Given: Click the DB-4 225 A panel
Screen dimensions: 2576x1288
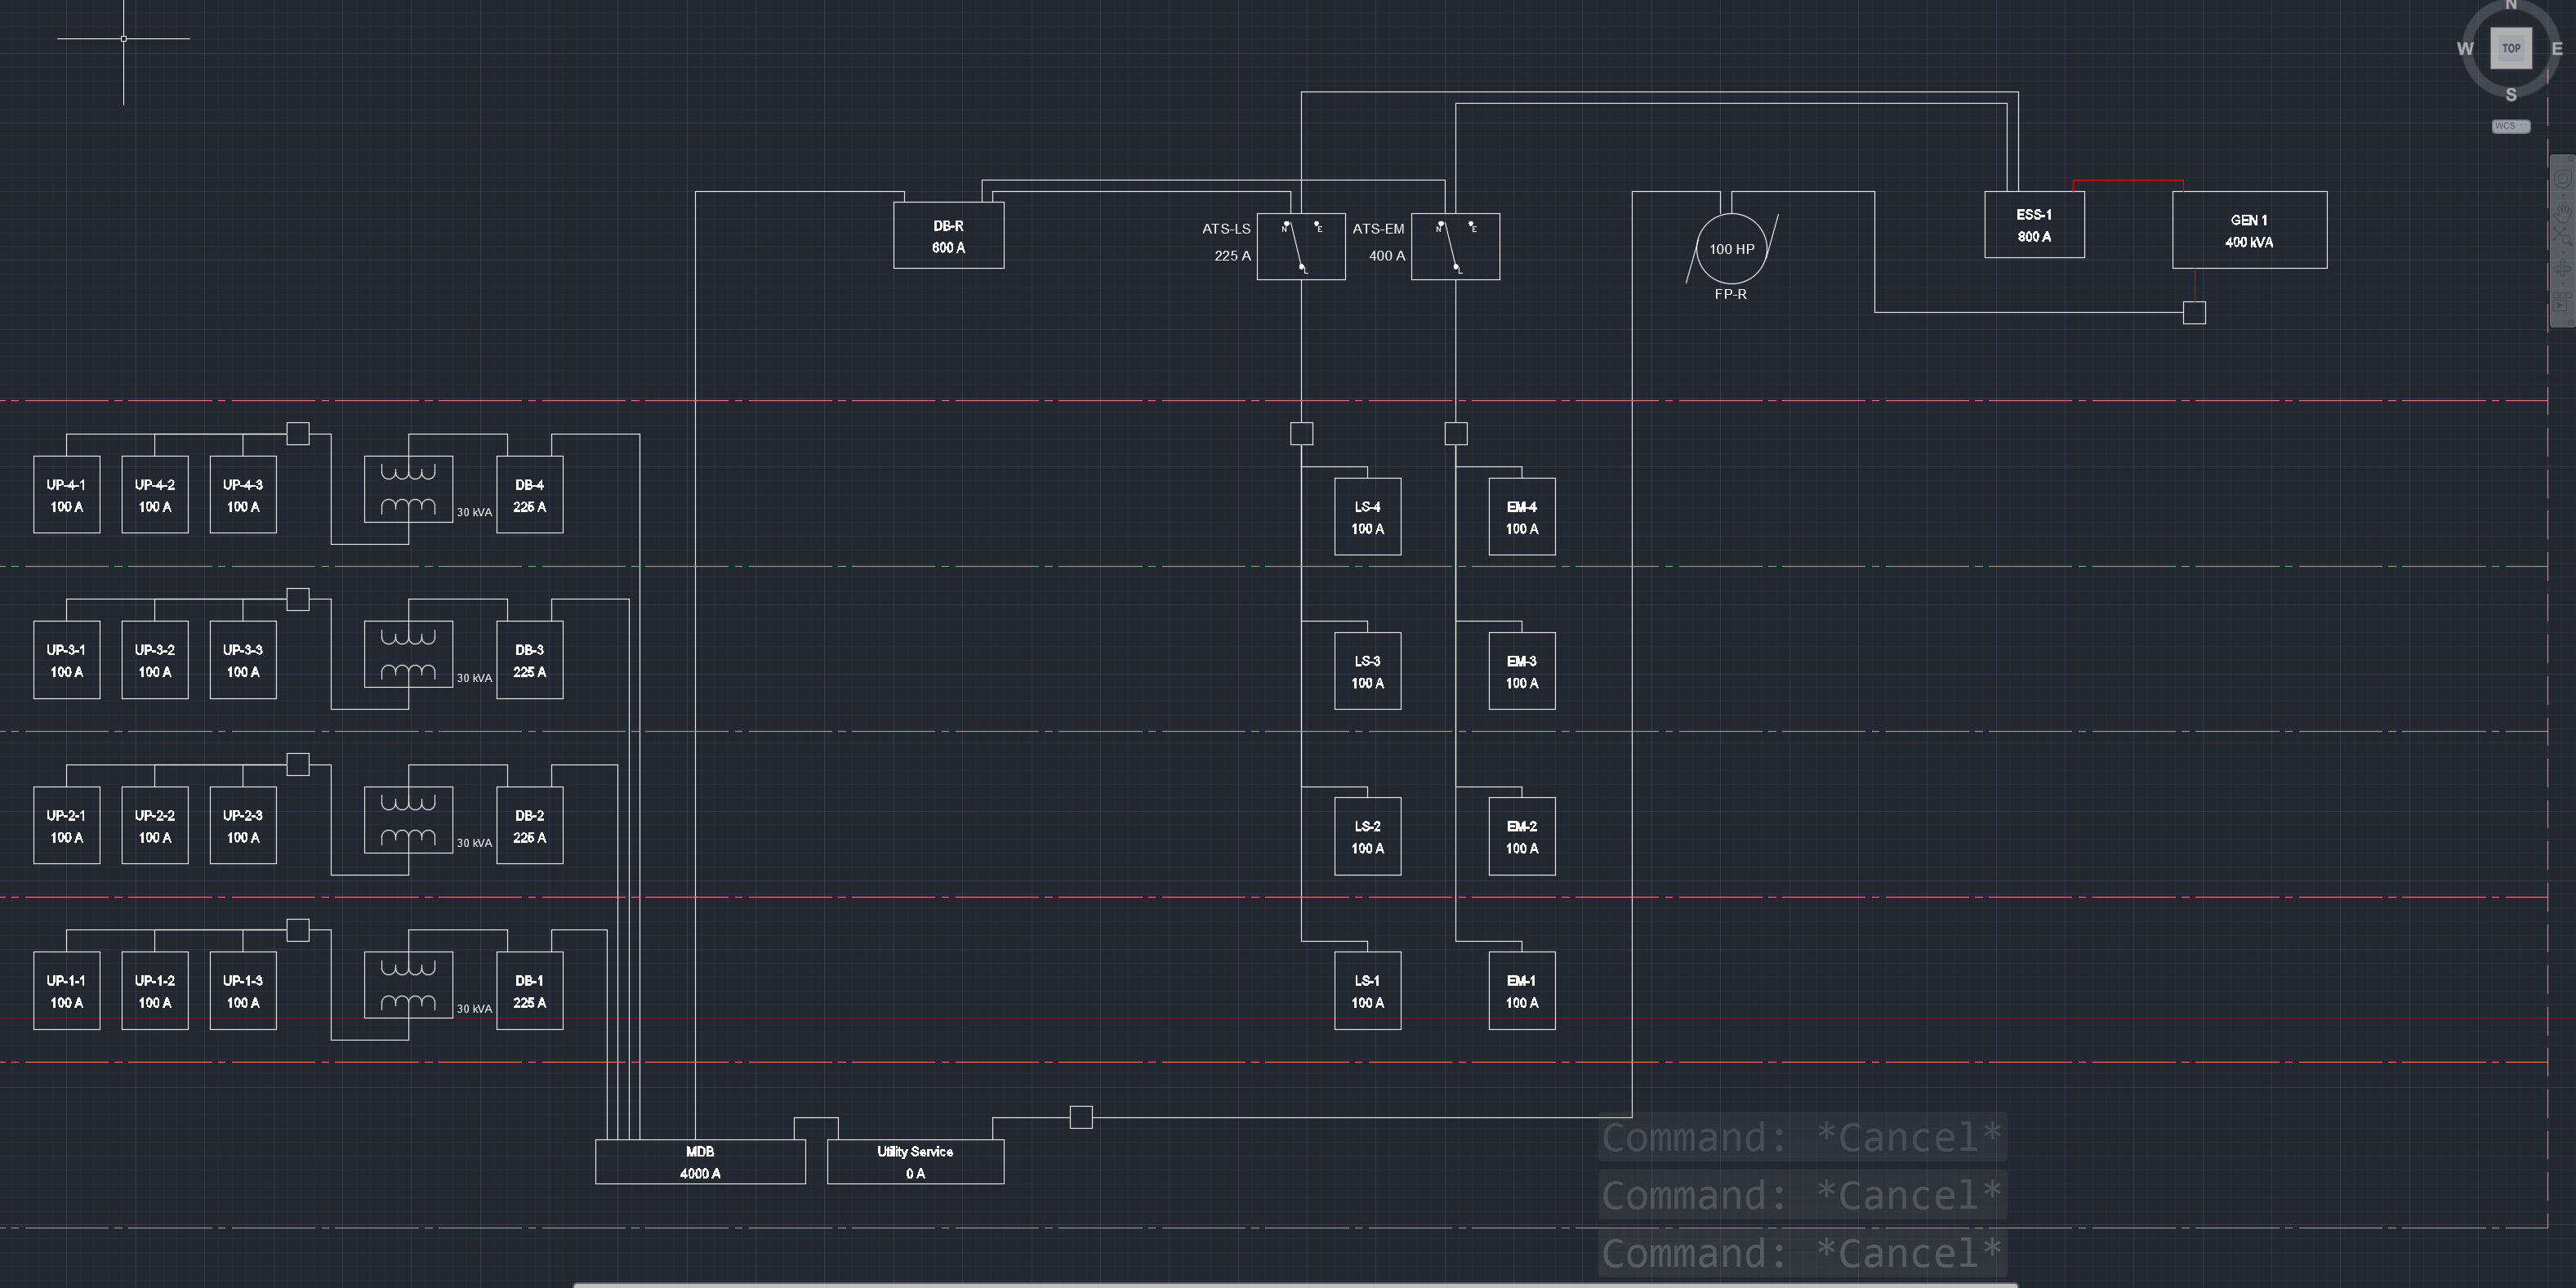Looking at the screenshot, I should (x=530, y=495).
